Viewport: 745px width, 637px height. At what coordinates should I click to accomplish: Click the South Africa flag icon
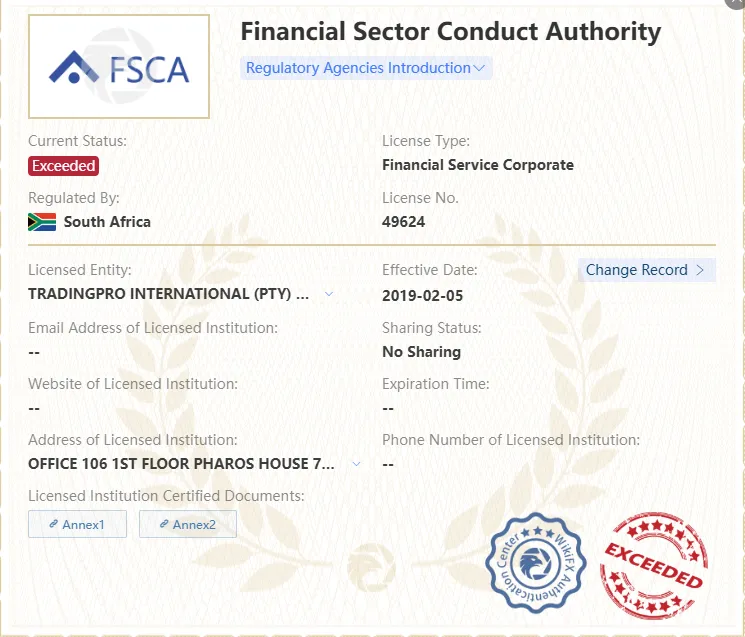tap(42, 222)
